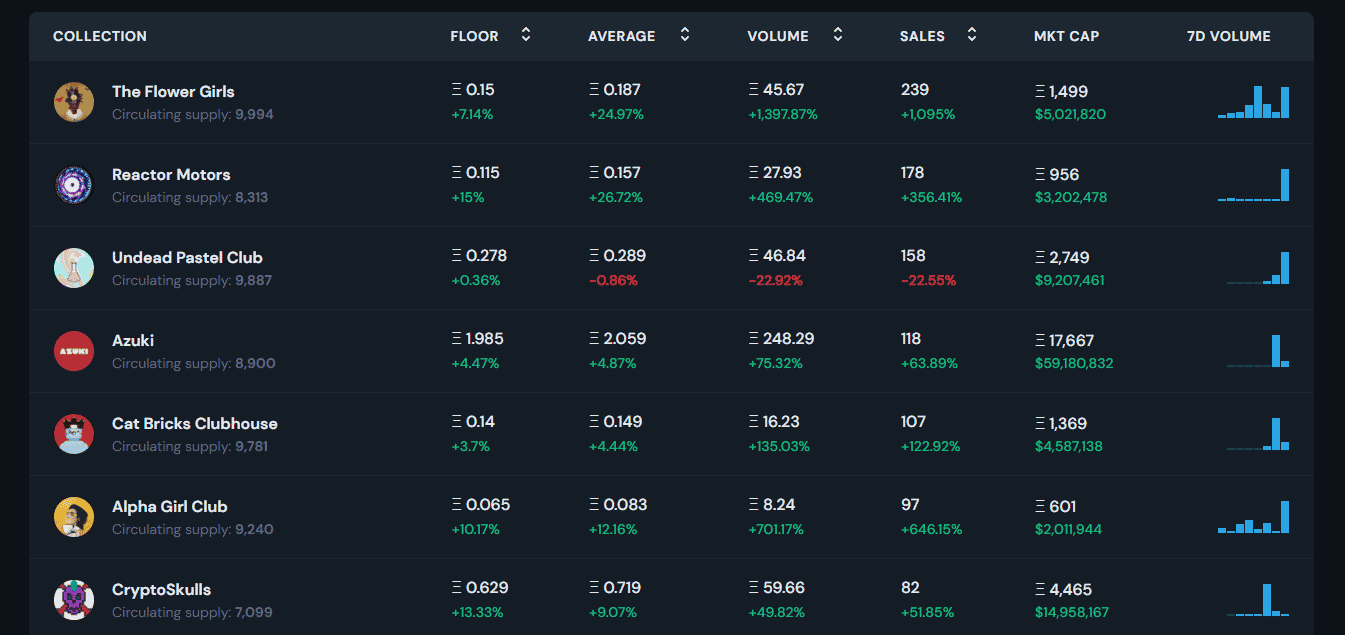This screenshot has width=1345, height=635.
Task: Sort table by Floor column arrows
Action: click(x=526, y=35)
